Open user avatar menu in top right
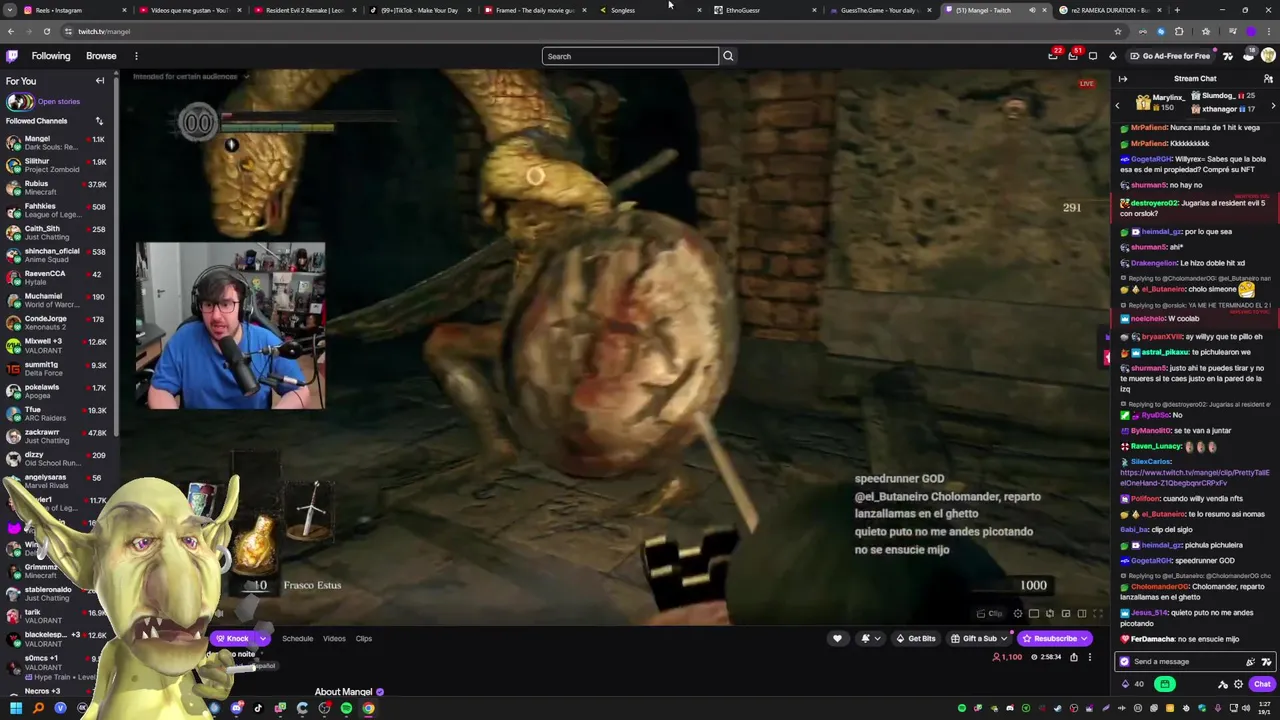 (x=1268, y=56)
